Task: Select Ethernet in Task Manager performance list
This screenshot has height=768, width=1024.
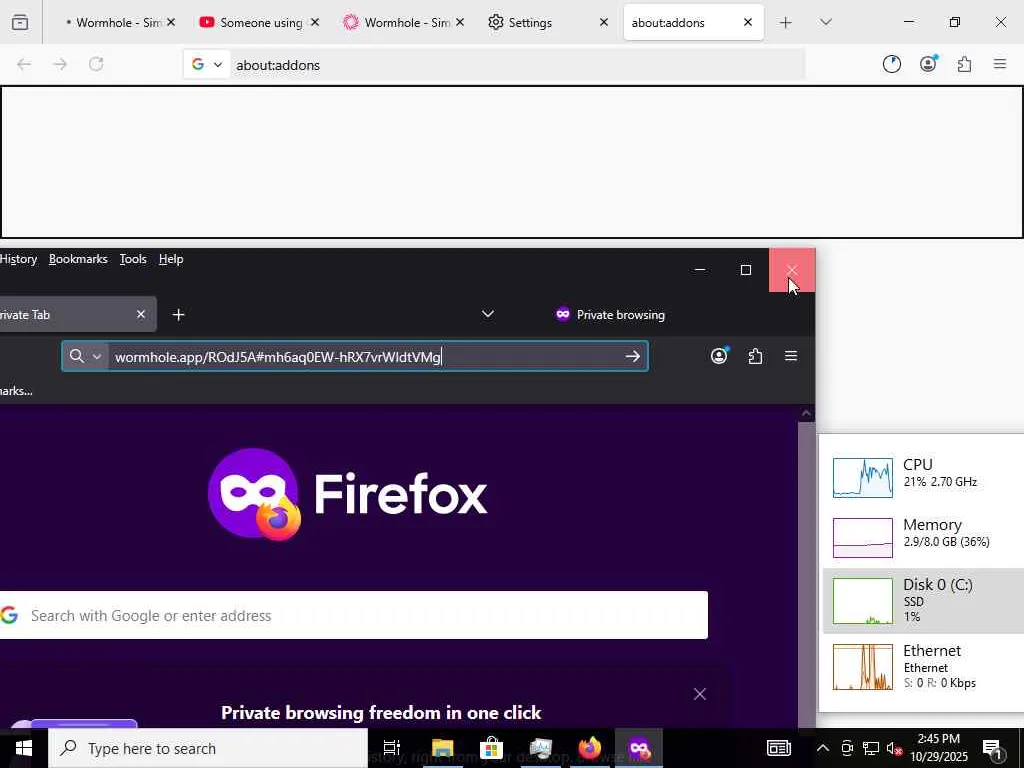Action: tap(923, 667)
